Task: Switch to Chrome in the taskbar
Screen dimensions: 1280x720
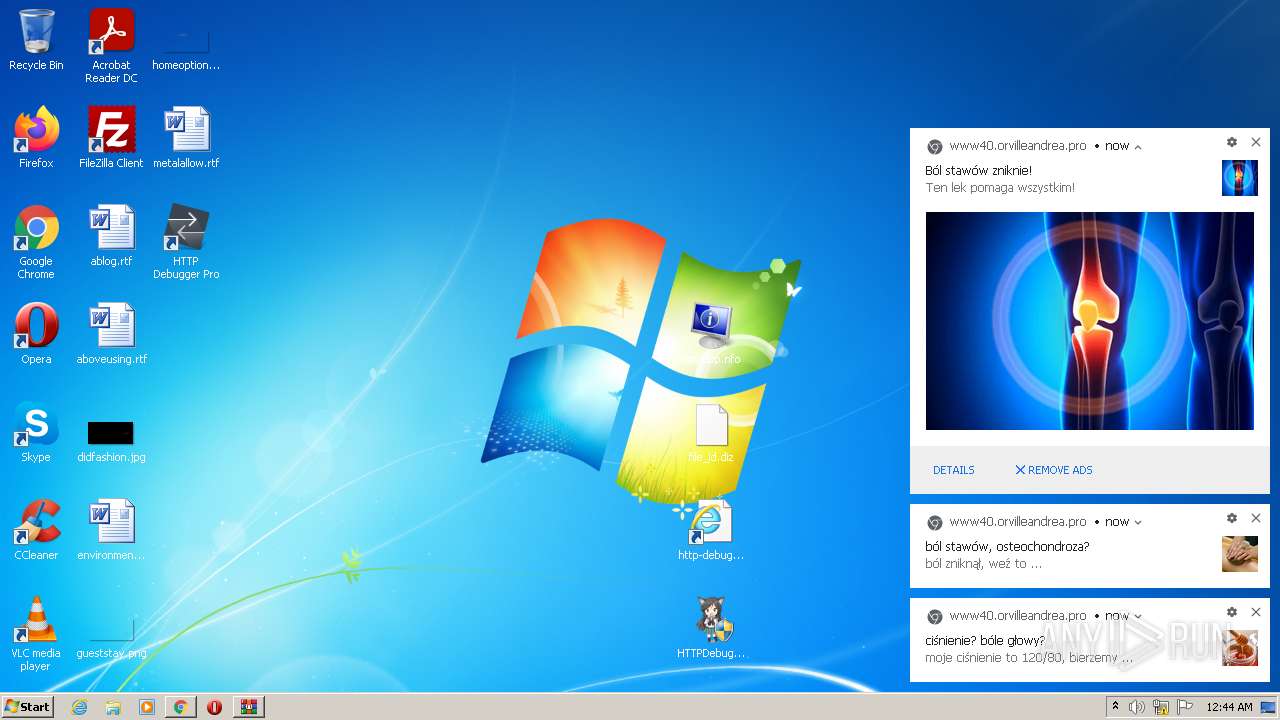Action: [180, 707]
